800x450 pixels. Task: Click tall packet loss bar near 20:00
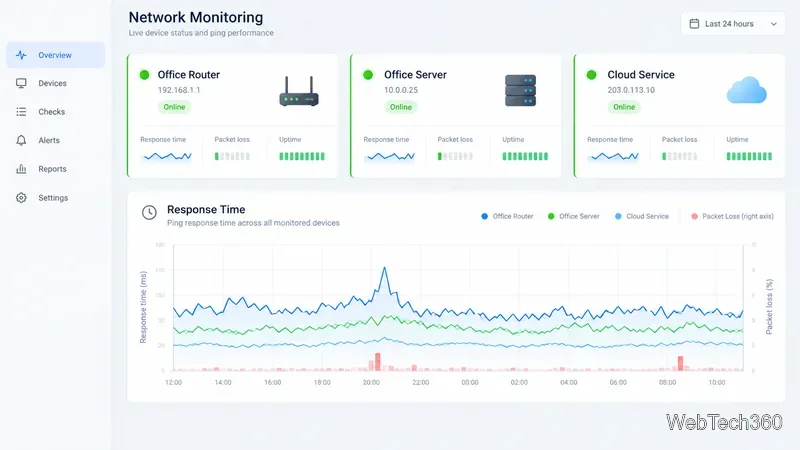pos(378,362)
